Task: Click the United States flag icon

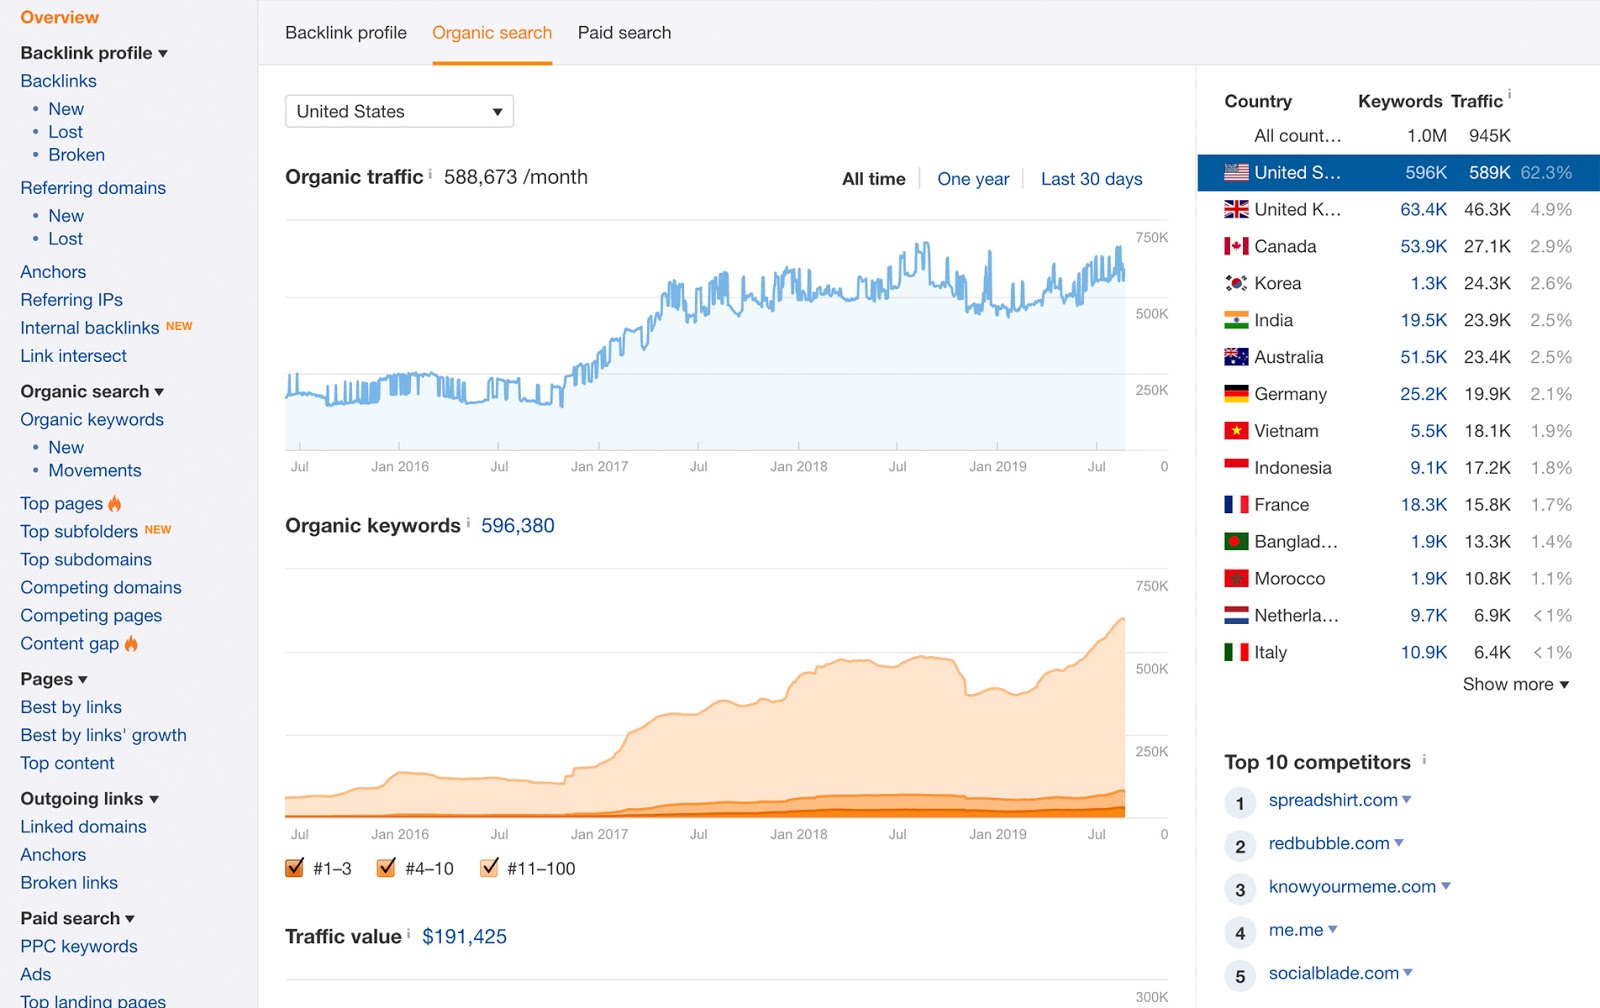Action: [1236, 172]
